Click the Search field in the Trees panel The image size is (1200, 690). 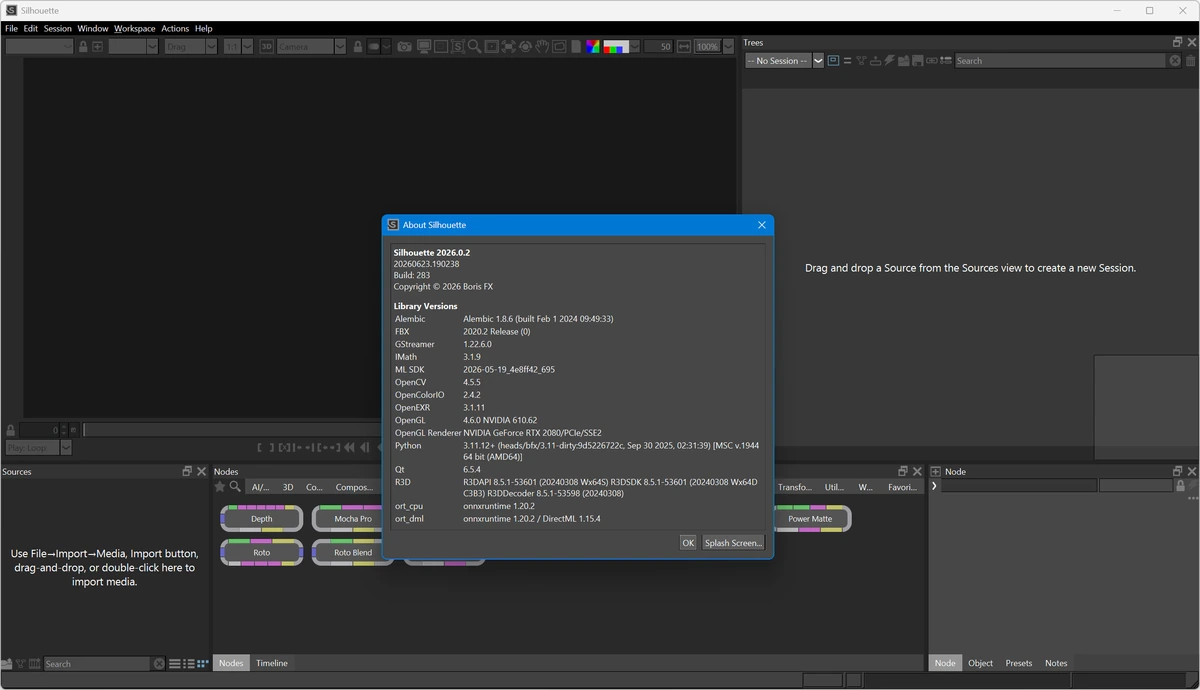[1060, 61]
